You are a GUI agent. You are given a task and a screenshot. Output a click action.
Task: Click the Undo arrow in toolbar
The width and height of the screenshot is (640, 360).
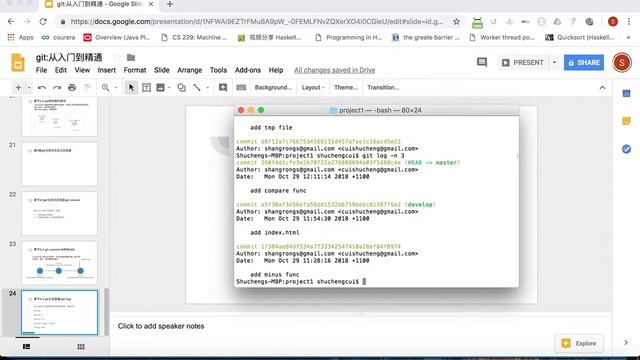click(x=42, y=87)
